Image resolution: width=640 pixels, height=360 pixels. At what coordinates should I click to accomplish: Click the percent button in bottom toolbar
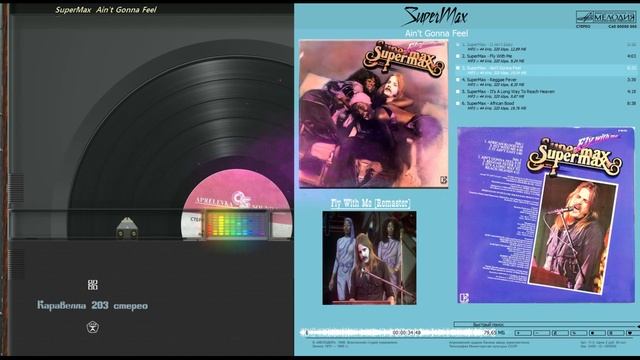579,333
